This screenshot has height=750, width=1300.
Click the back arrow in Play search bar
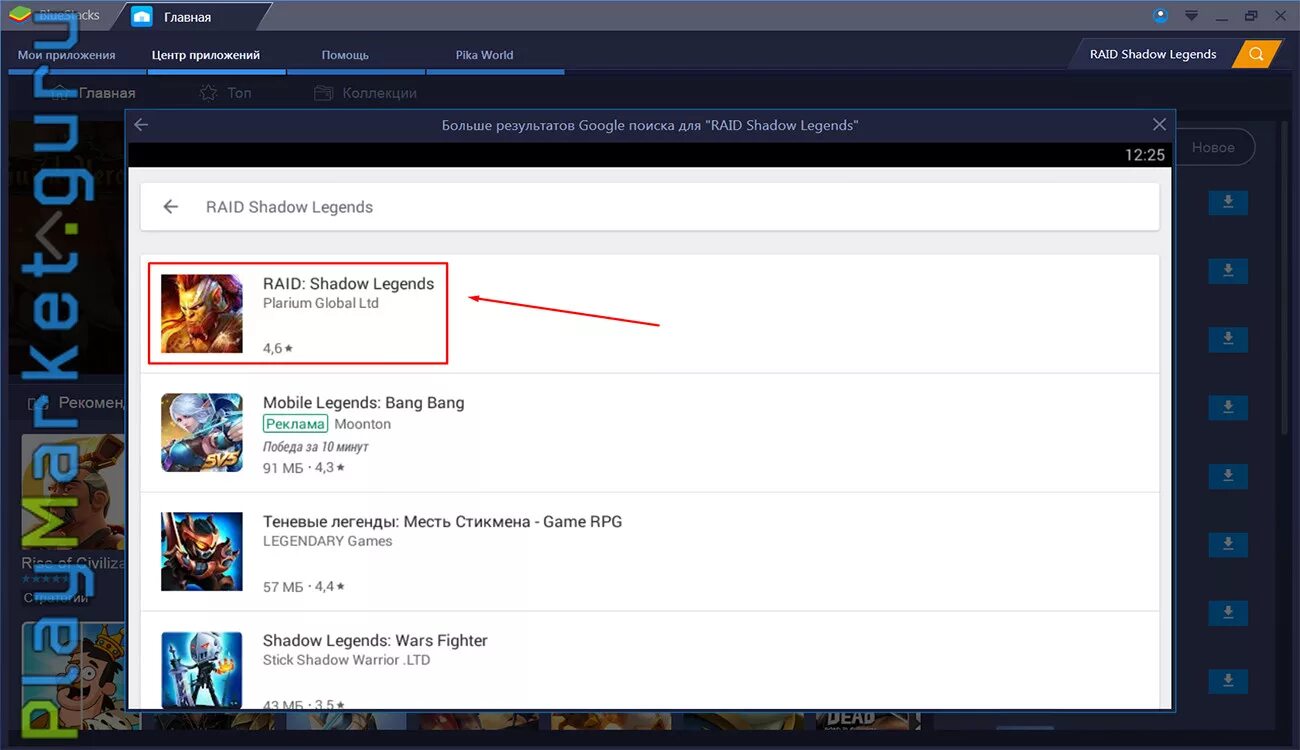tap(171, 207)
